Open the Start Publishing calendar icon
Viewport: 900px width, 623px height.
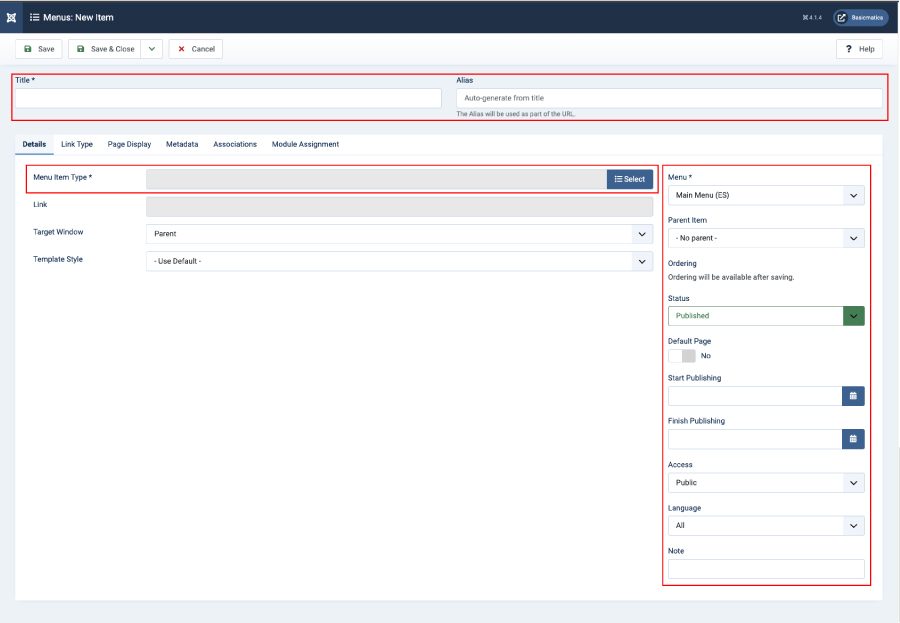[x=854, y=396]
